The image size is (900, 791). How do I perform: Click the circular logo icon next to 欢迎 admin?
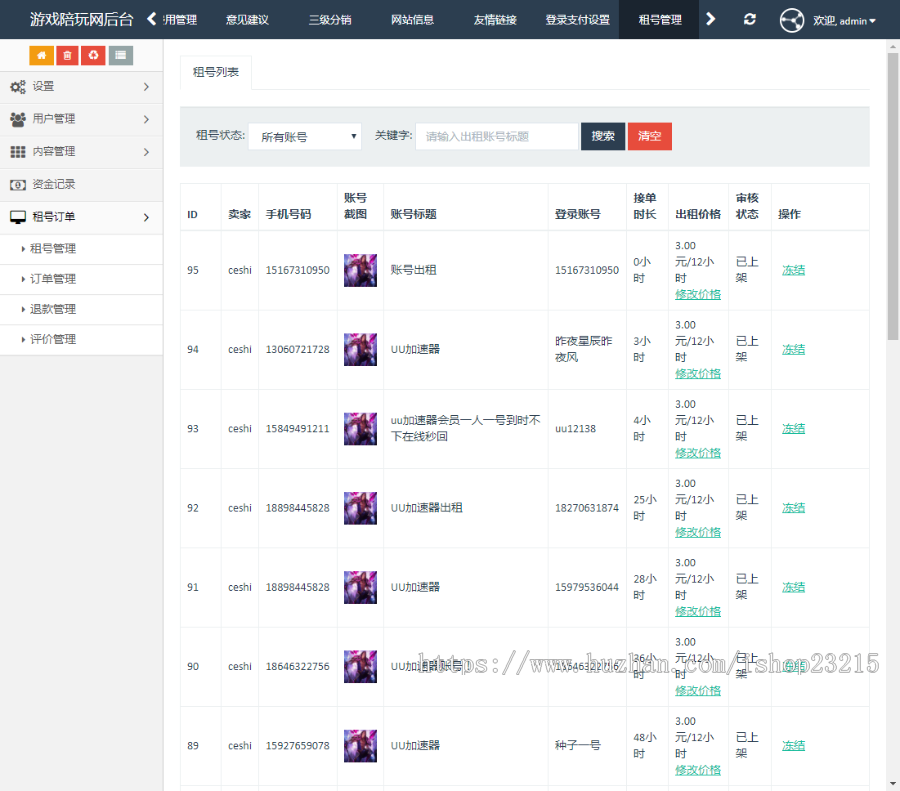click(791, 20)
